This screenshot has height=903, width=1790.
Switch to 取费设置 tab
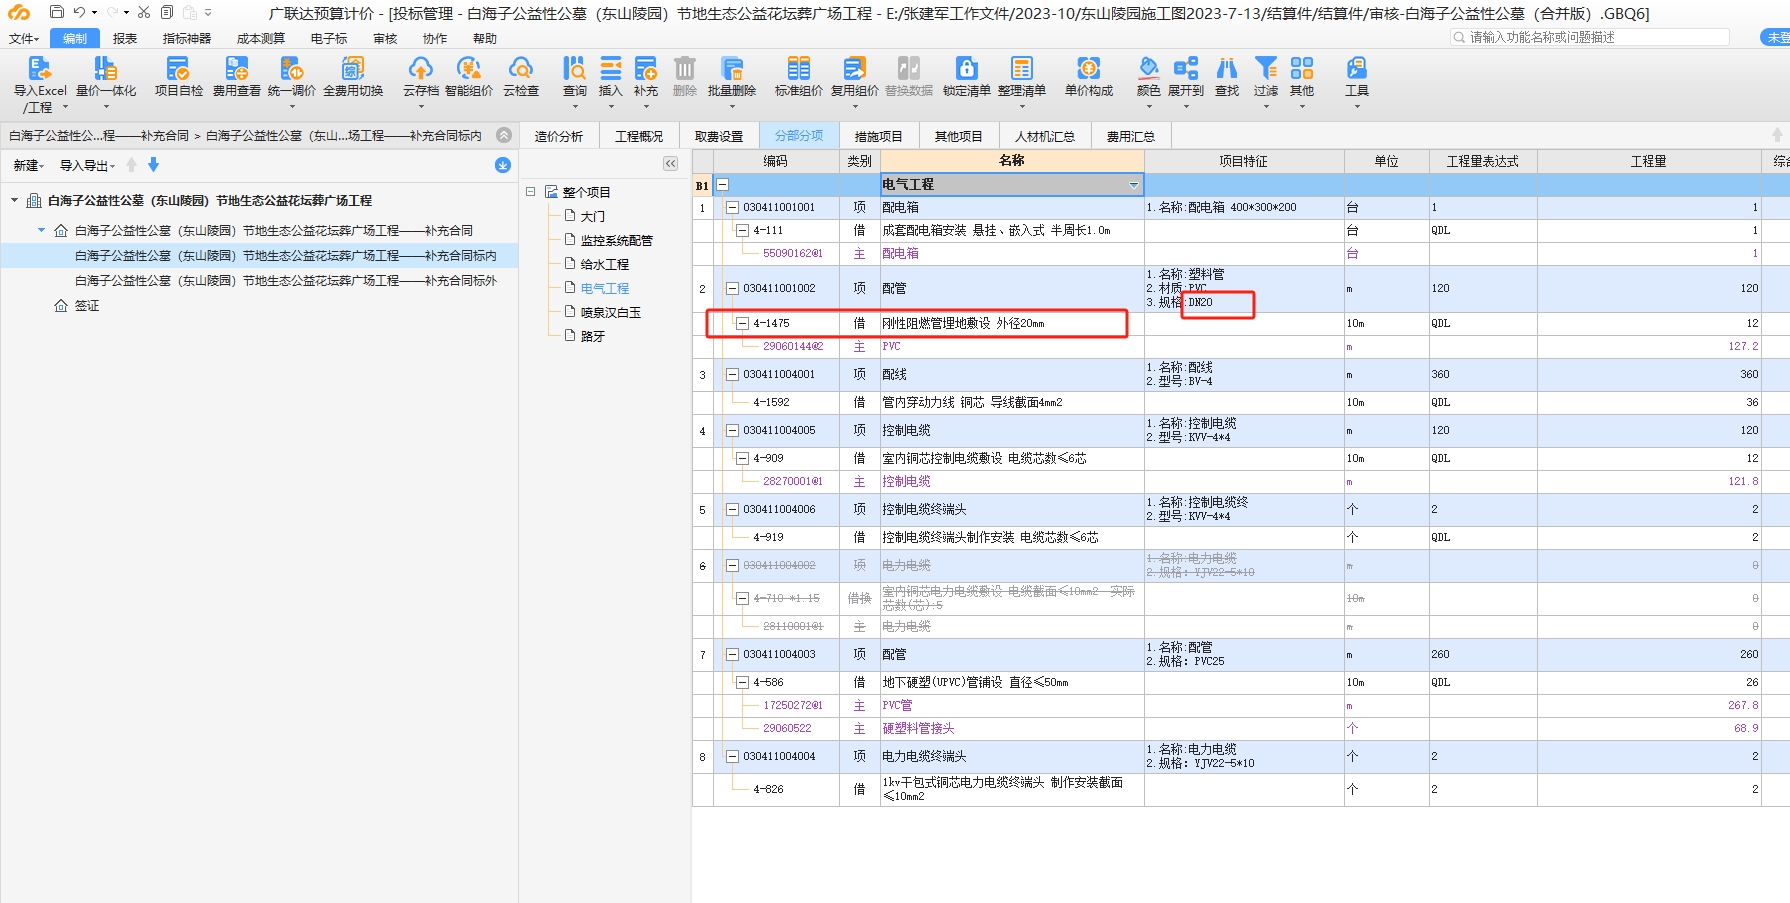(719, 136)
